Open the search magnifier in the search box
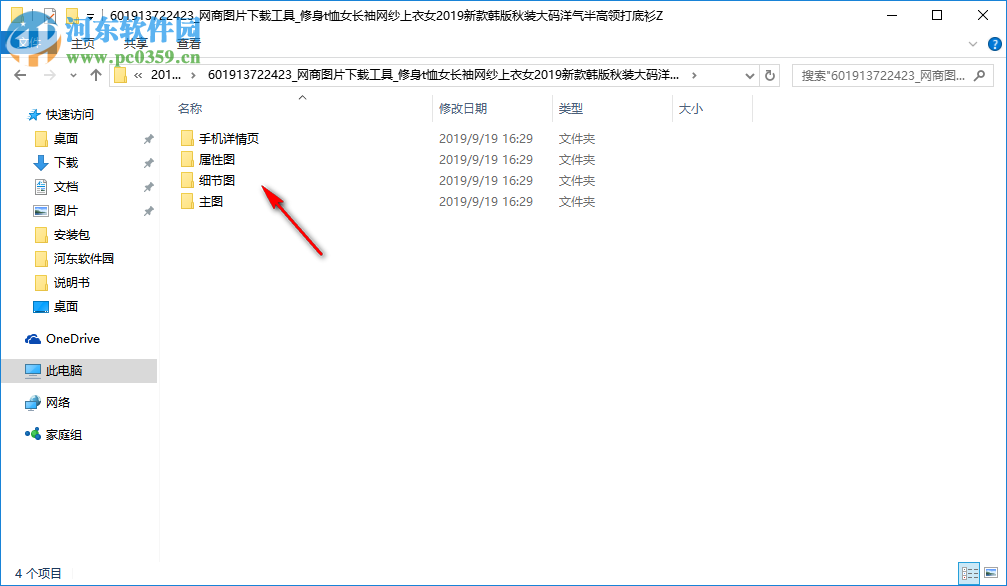The image size is (1007, 586). coord(980,74)
